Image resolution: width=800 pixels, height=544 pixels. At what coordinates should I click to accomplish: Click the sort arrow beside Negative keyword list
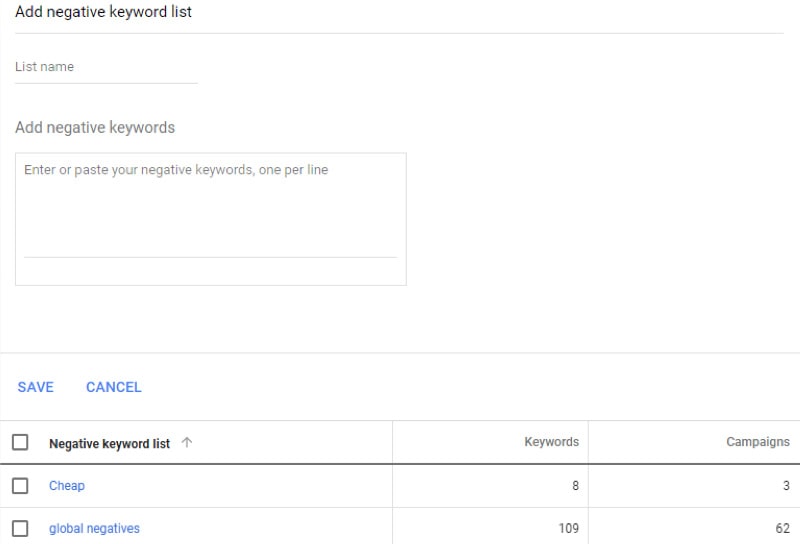click(187, 443)
